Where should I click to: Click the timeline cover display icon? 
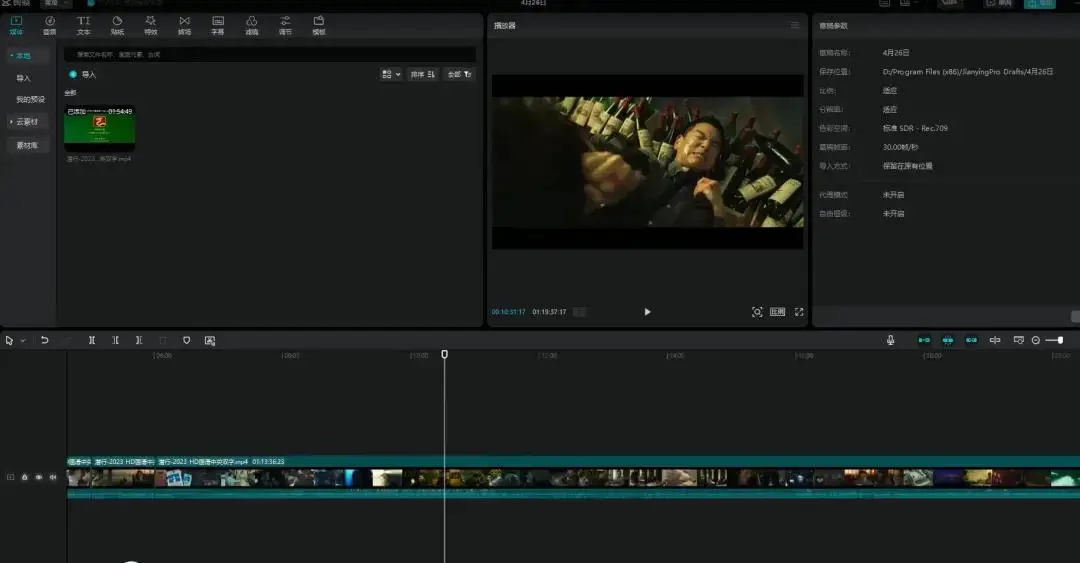[x=1019, y=340]
